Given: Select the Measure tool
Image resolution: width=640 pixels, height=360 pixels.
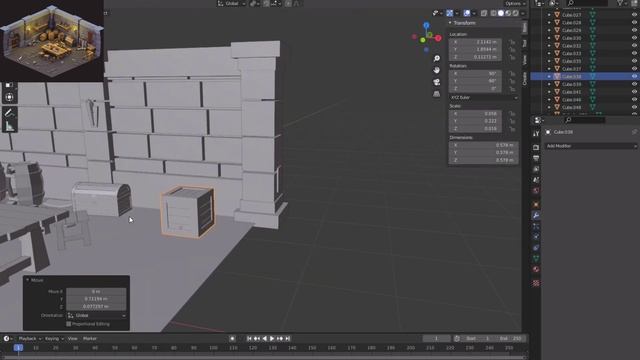Looking at the screenshot, I should point(9,127).
